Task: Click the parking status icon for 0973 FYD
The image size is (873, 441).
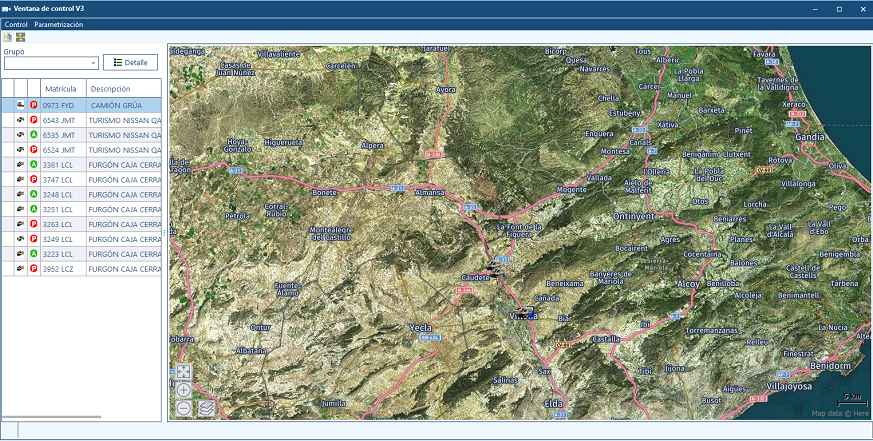Action: pos(33,105)
